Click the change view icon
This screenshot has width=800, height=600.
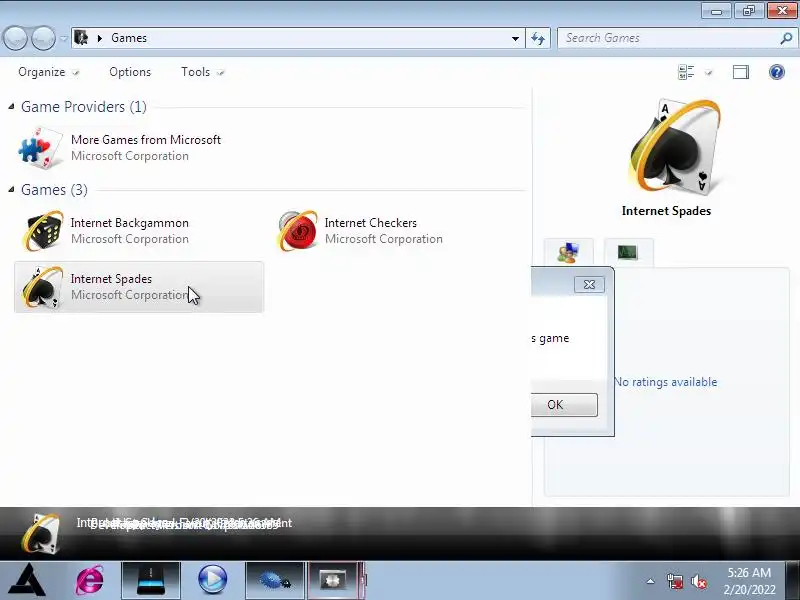(x=686, y=72)
